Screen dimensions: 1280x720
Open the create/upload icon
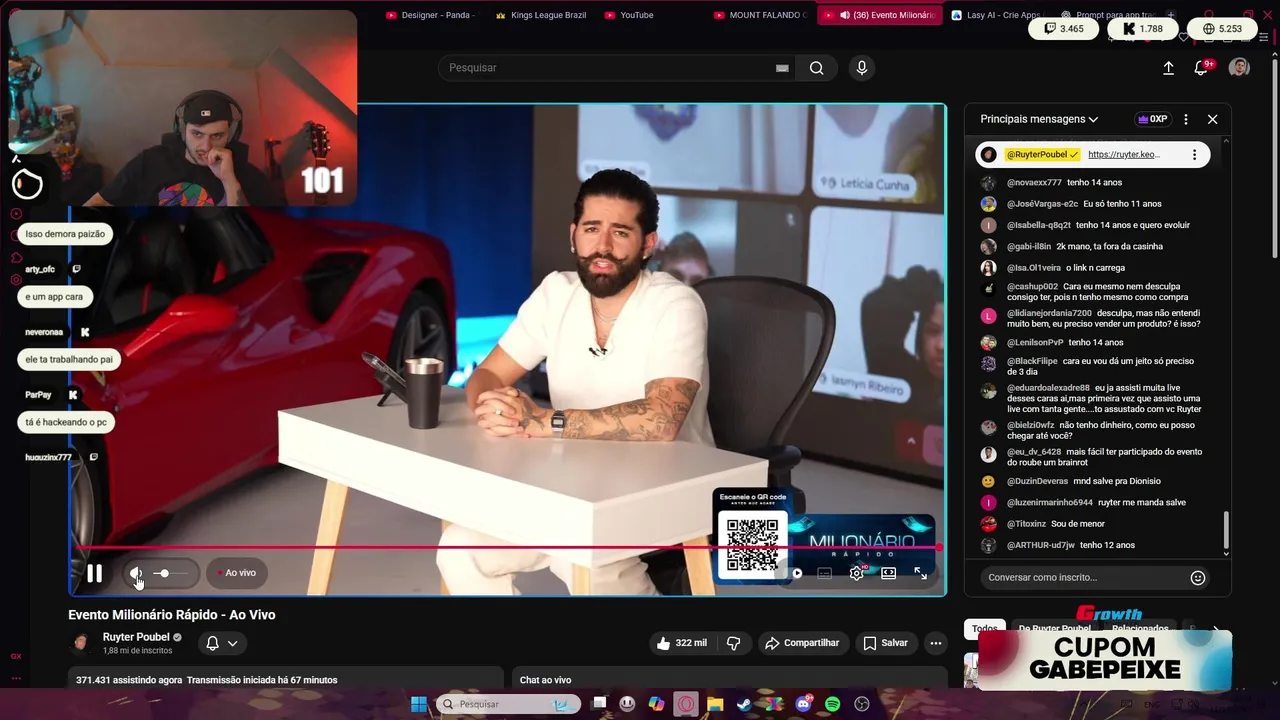click(1168, 68)
